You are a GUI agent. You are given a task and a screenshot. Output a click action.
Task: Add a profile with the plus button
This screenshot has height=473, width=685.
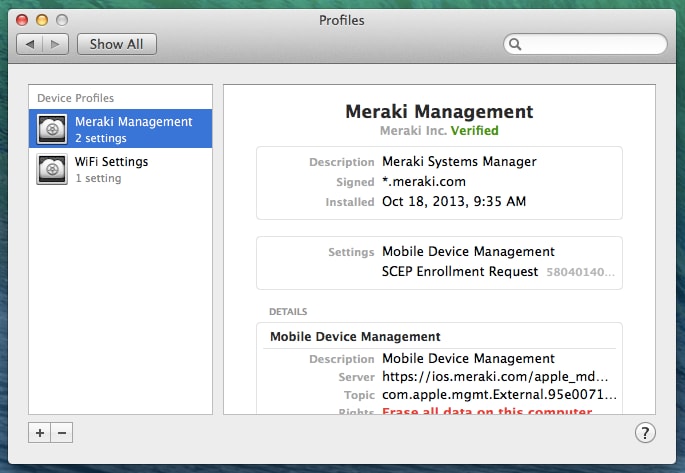[40, 433]
